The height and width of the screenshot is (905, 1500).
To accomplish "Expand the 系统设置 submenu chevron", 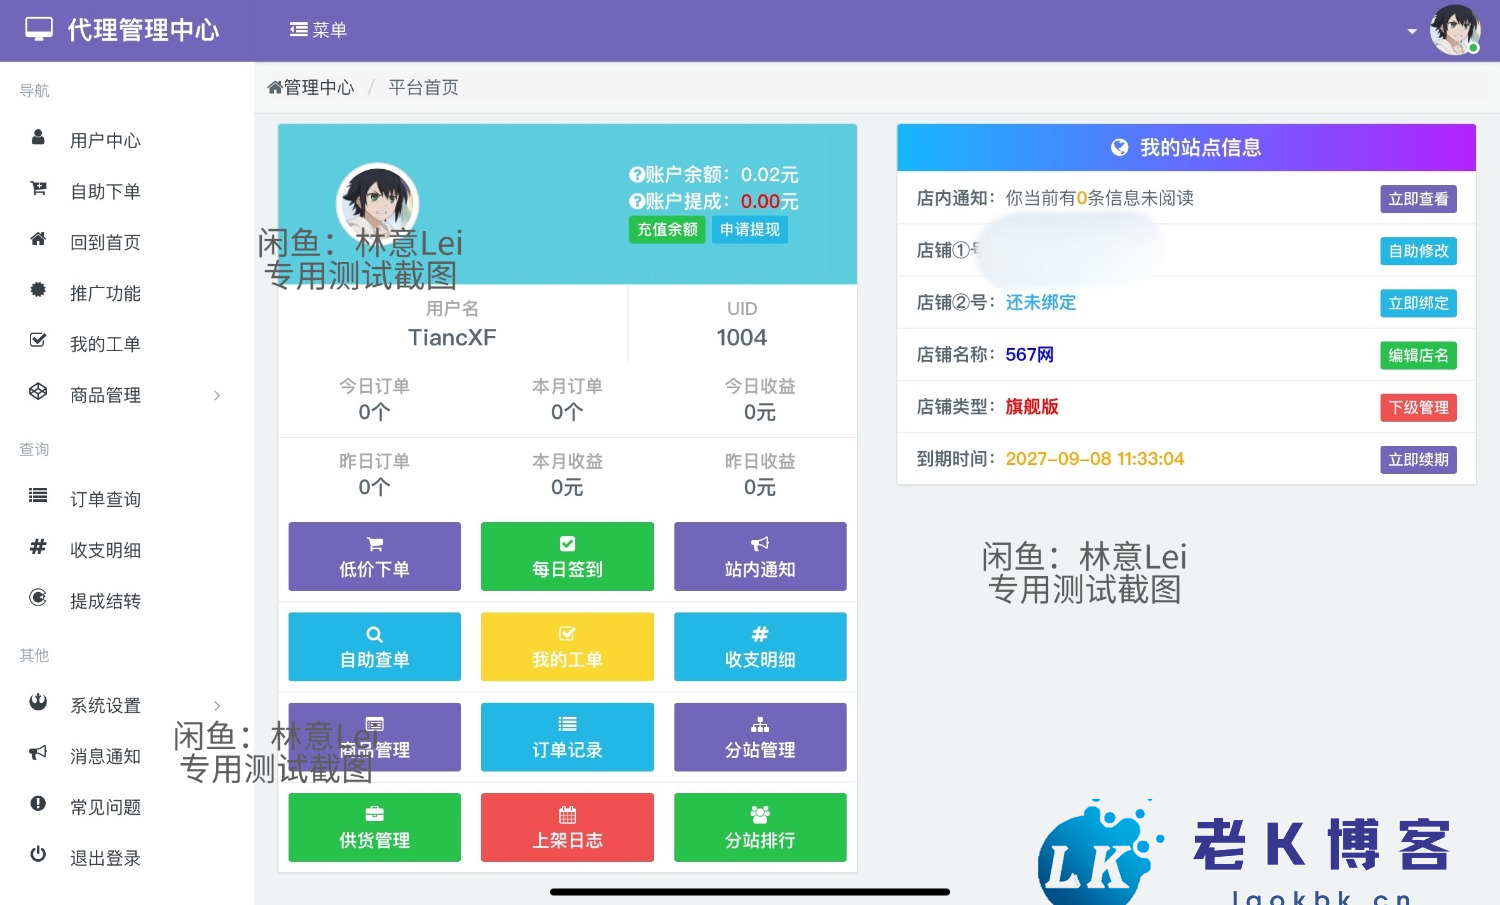I will [217, 706].
